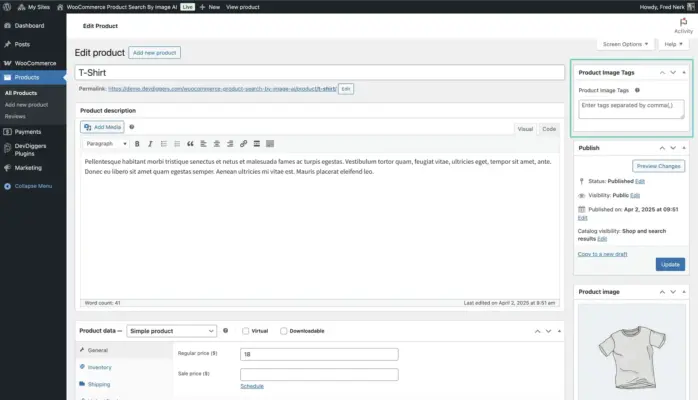Collapse the Publish panel
Viewport: 698px width, 400px height.
[x=684, y=148]
